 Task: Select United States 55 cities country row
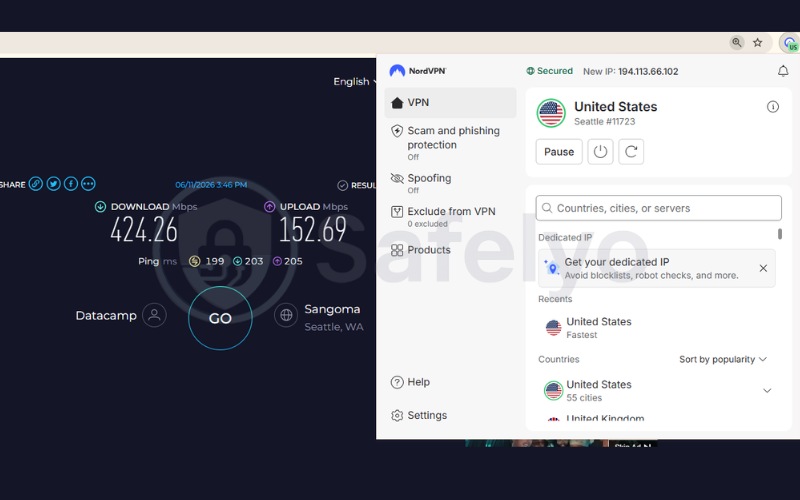click(656, 391)
